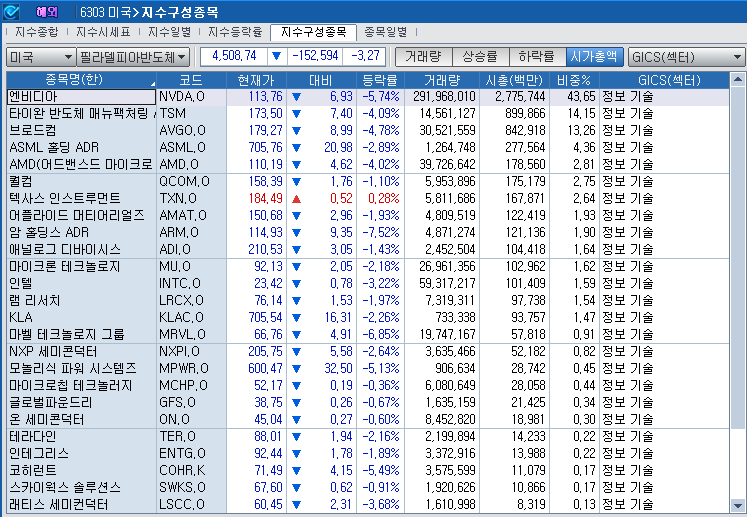Click the down arrow in 암 홀딩스 ADR row

click(x=296, y=233)
